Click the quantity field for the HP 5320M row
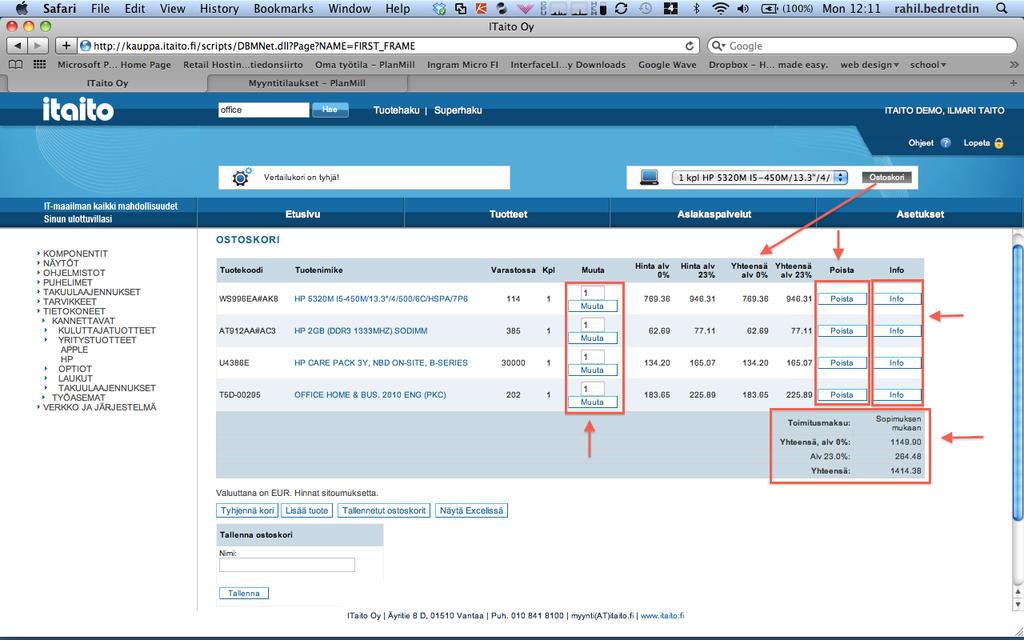 [x=592, y=293]
